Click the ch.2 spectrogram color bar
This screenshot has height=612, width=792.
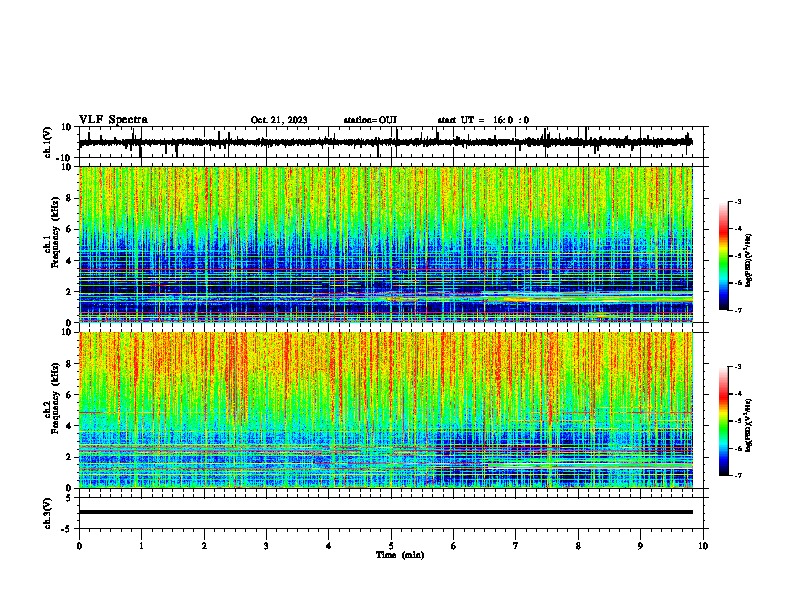click(723, 421)
